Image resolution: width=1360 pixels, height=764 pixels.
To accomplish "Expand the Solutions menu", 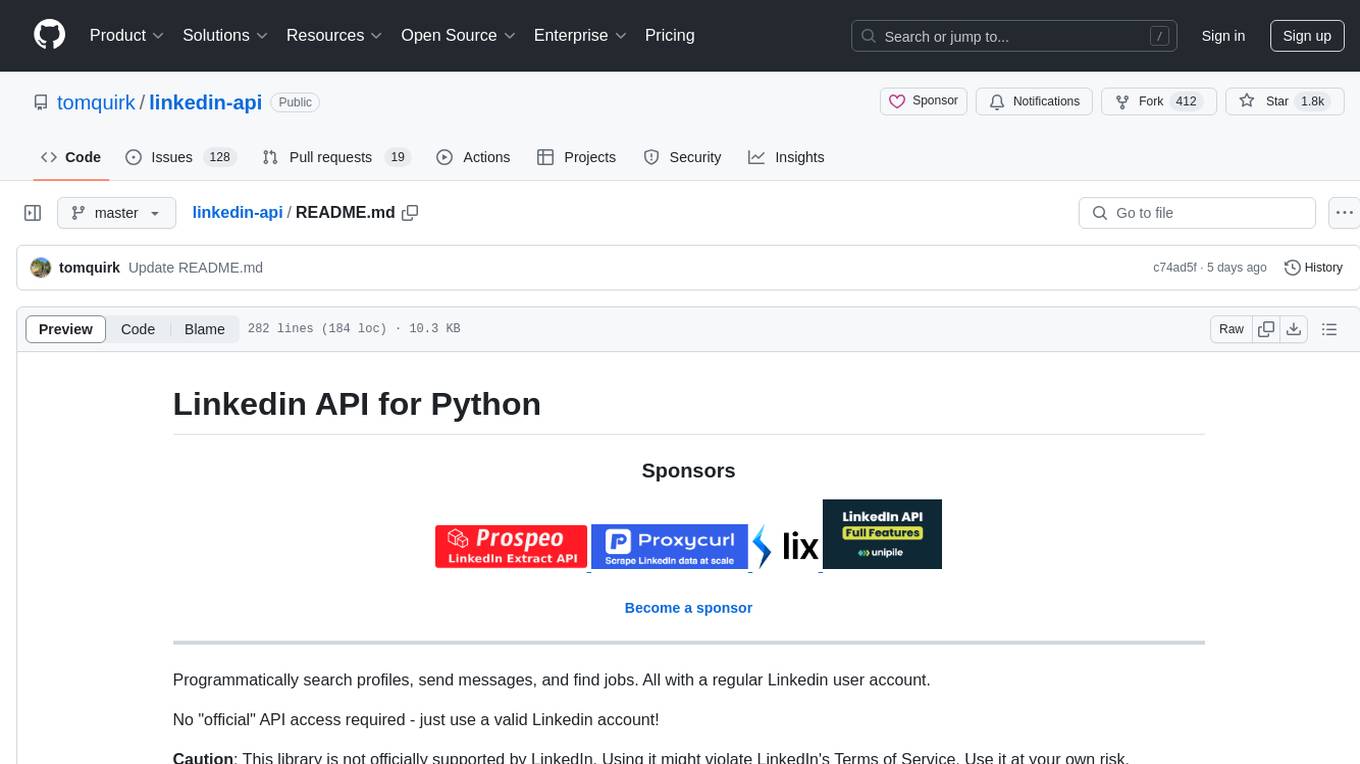I will point(225,35).
